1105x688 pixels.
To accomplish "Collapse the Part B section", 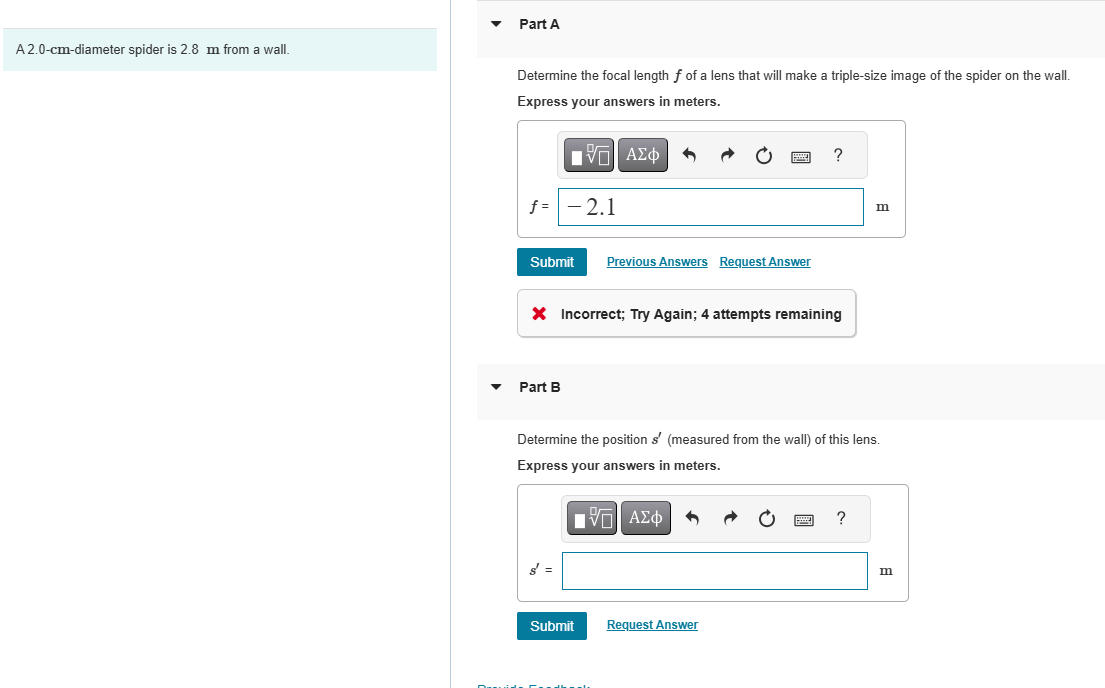I will (496, 387).
